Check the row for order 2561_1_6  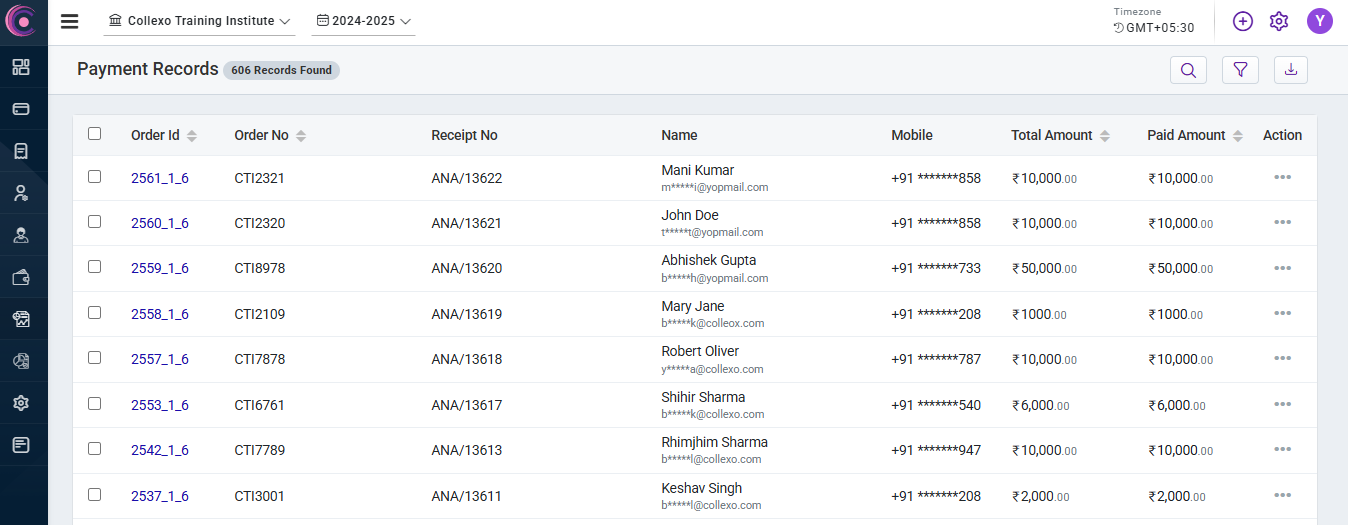(x=95, y=176)
